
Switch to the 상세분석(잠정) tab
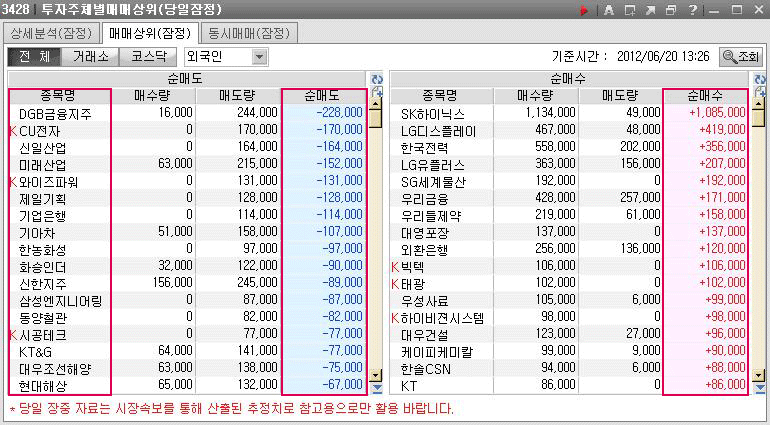coord(52,33)
